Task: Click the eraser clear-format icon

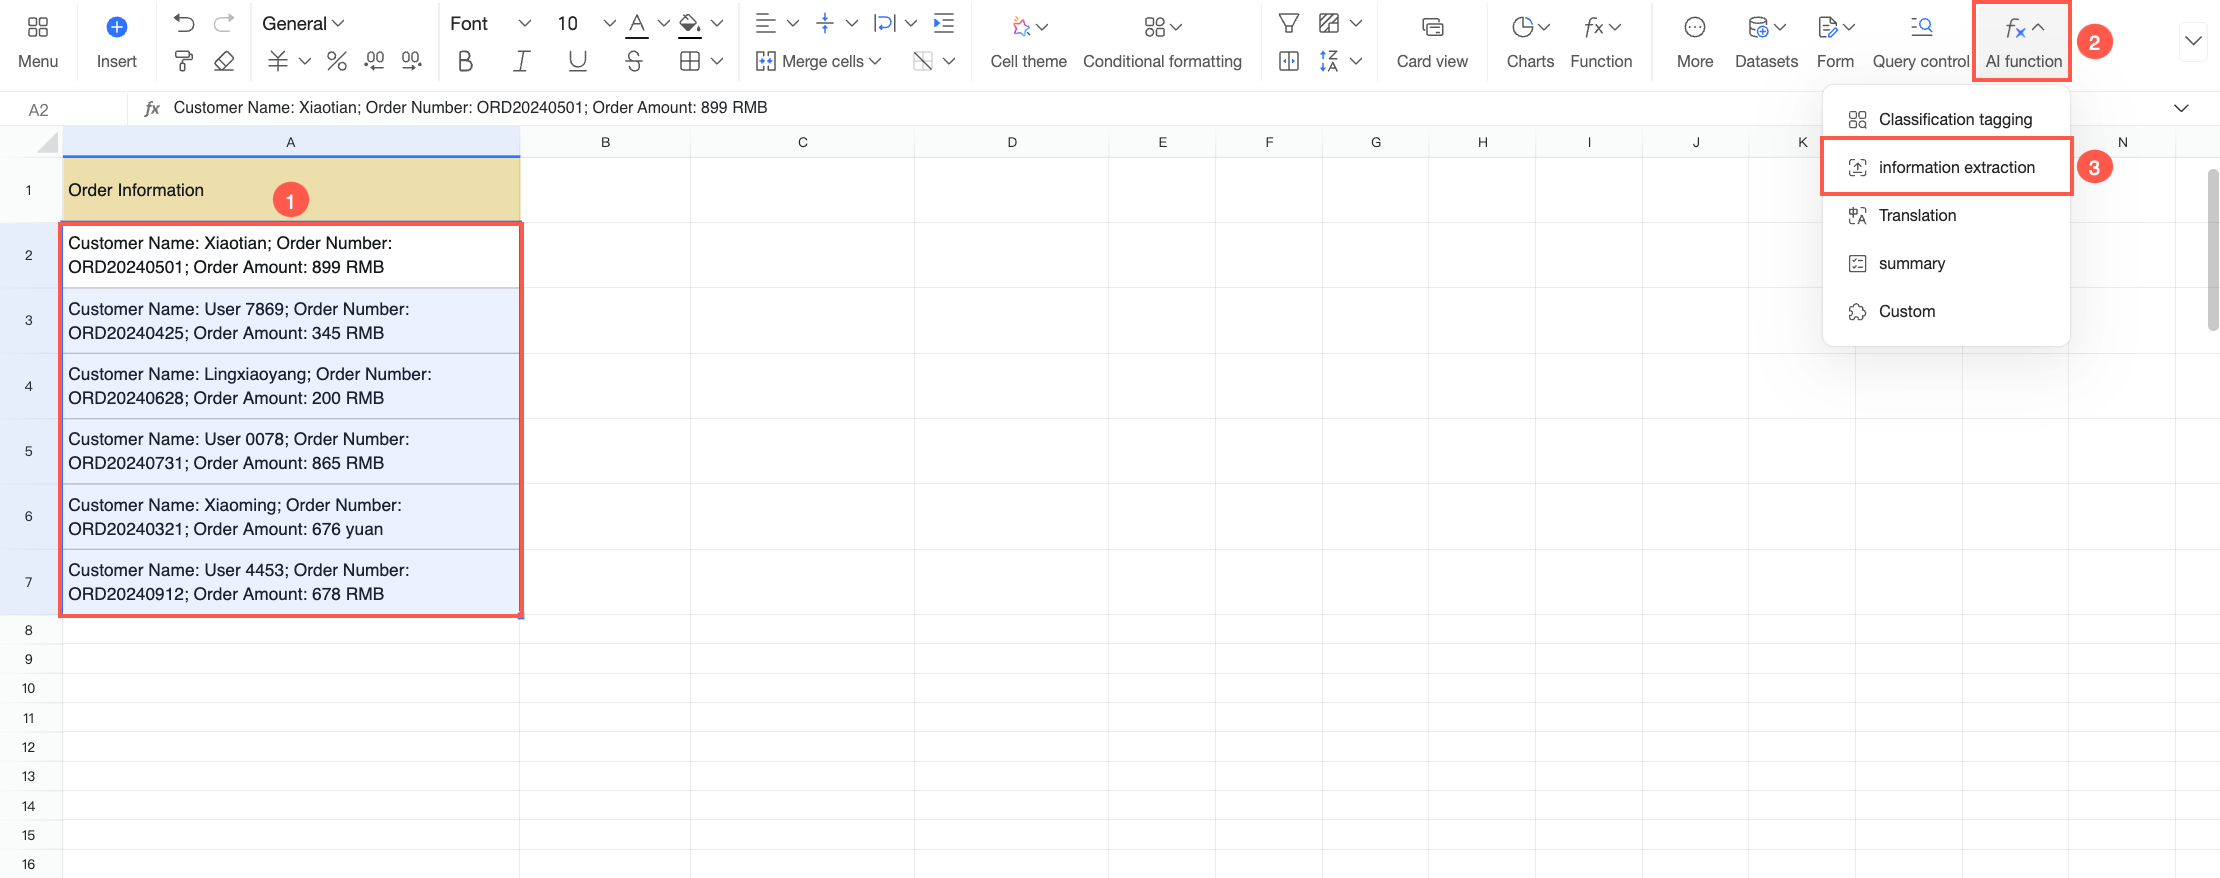Action: coord(224,62)
